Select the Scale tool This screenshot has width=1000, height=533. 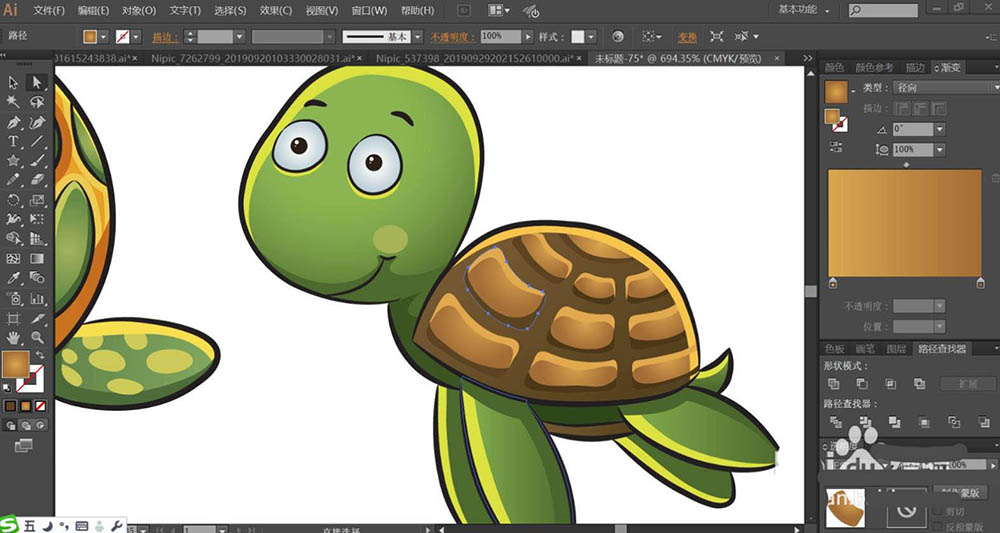coord(37,200)
